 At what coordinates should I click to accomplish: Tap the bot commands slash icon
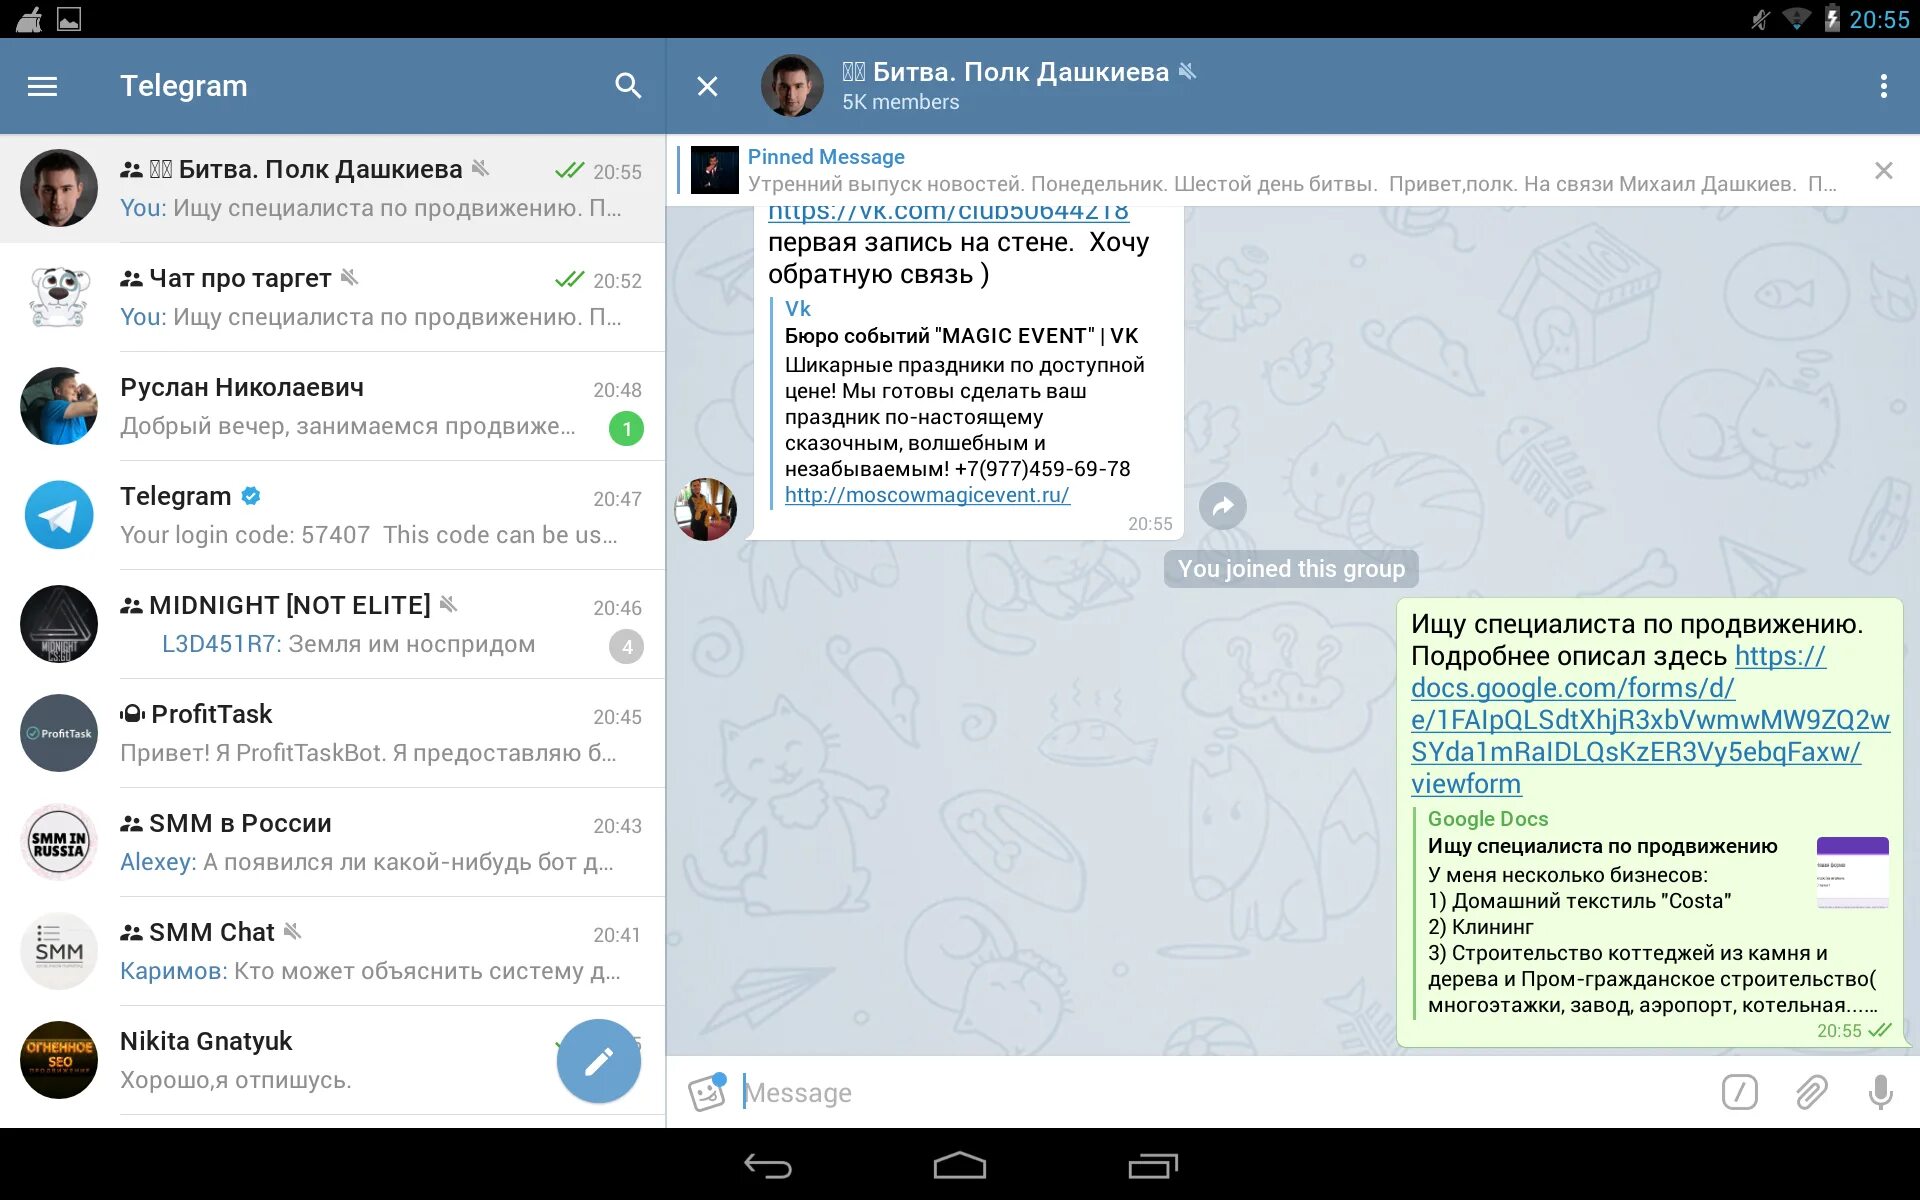point(1739,1092)
